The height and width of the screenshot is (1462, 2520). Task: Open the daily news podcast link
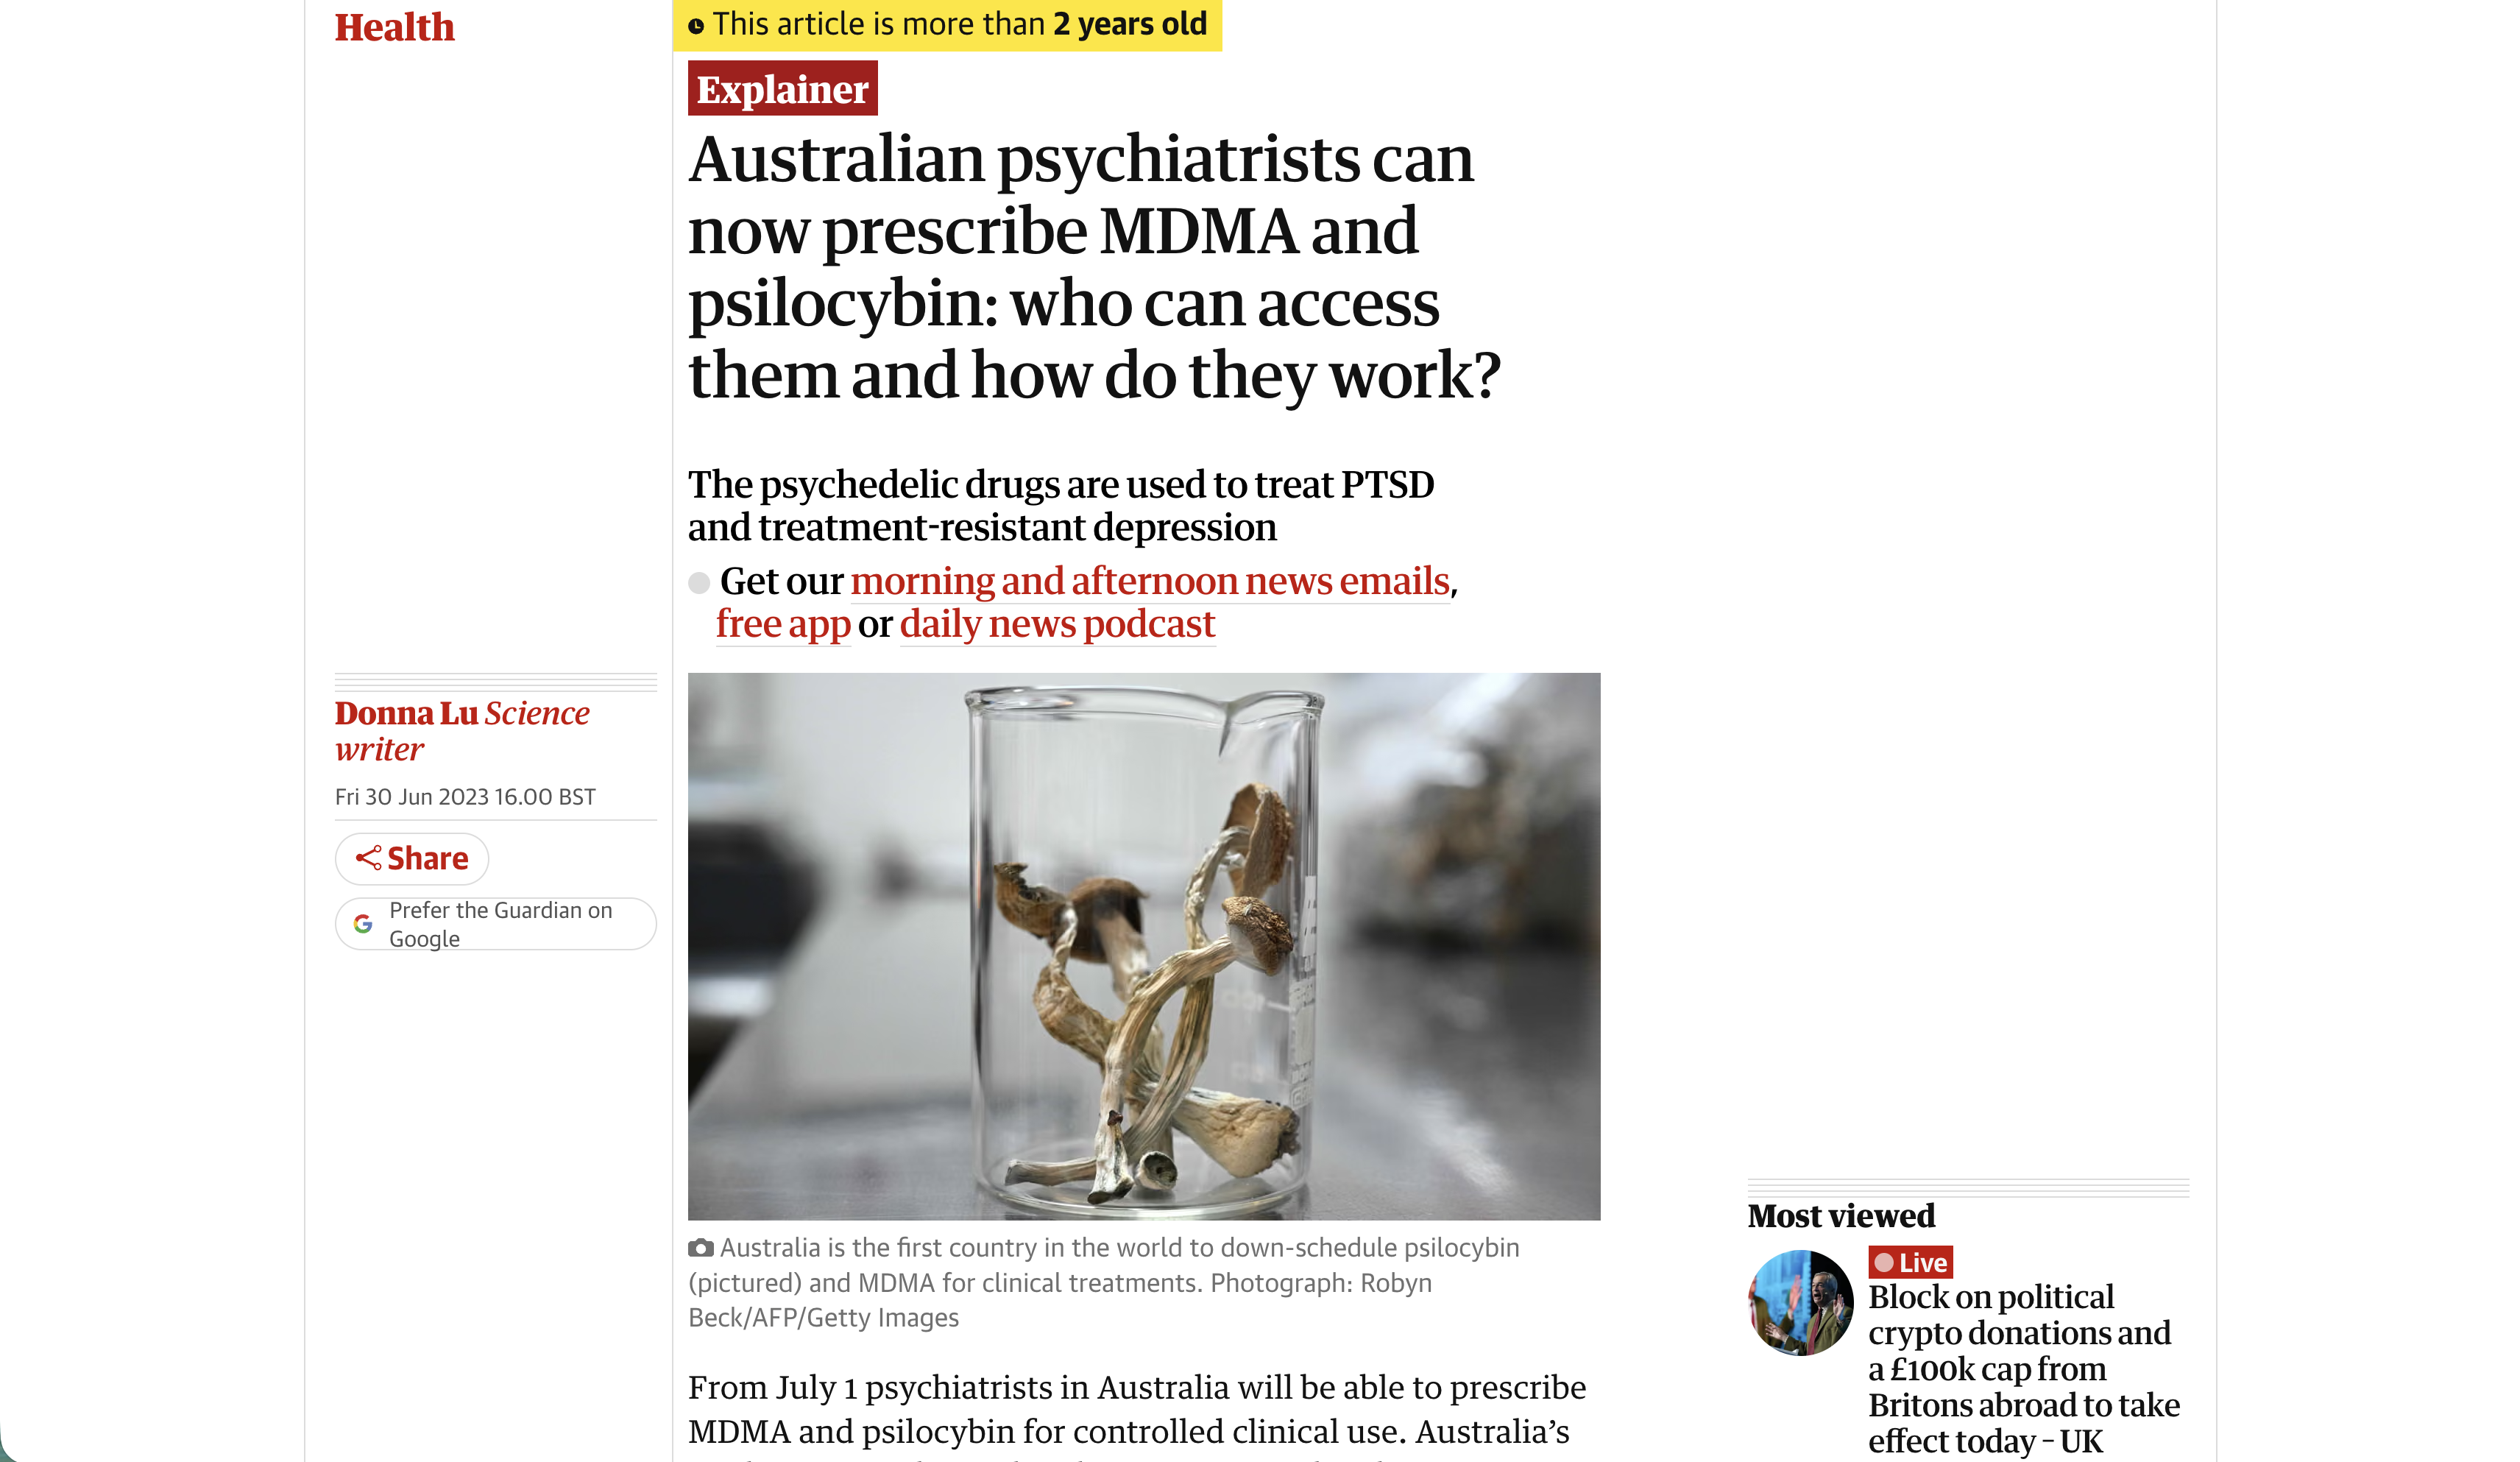1057,624
